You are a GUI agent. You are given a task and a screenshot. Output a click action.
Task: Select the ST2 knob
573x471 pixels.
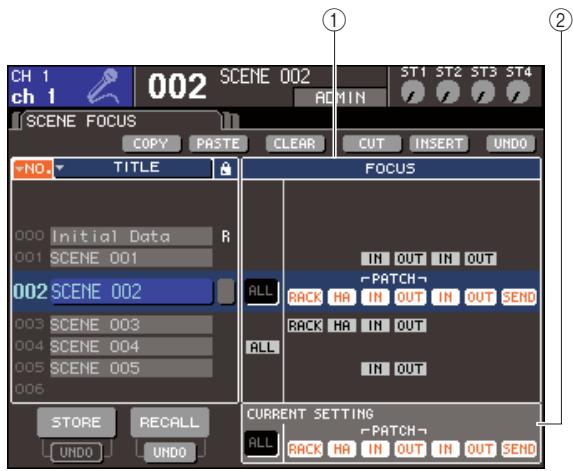448,91
